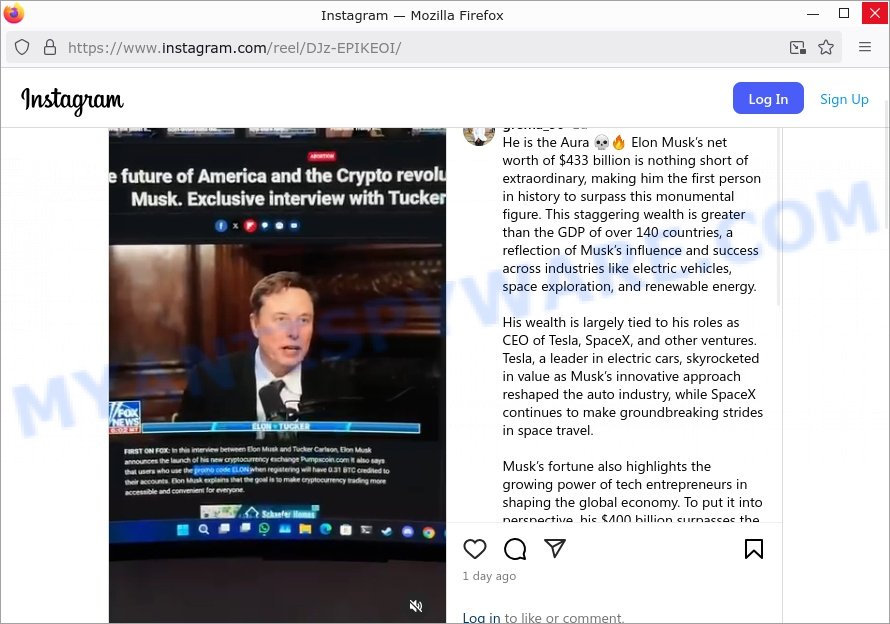890x624 pixels.
Task: Open the Sign Up link
Action: [x=844, y=99]
